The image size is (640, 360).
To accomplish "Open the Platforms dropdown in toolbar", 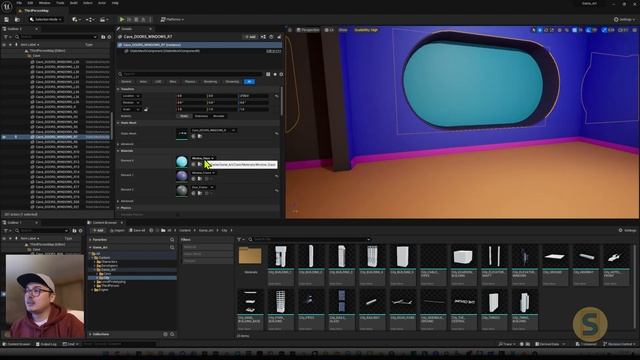I will pos(172,19).
